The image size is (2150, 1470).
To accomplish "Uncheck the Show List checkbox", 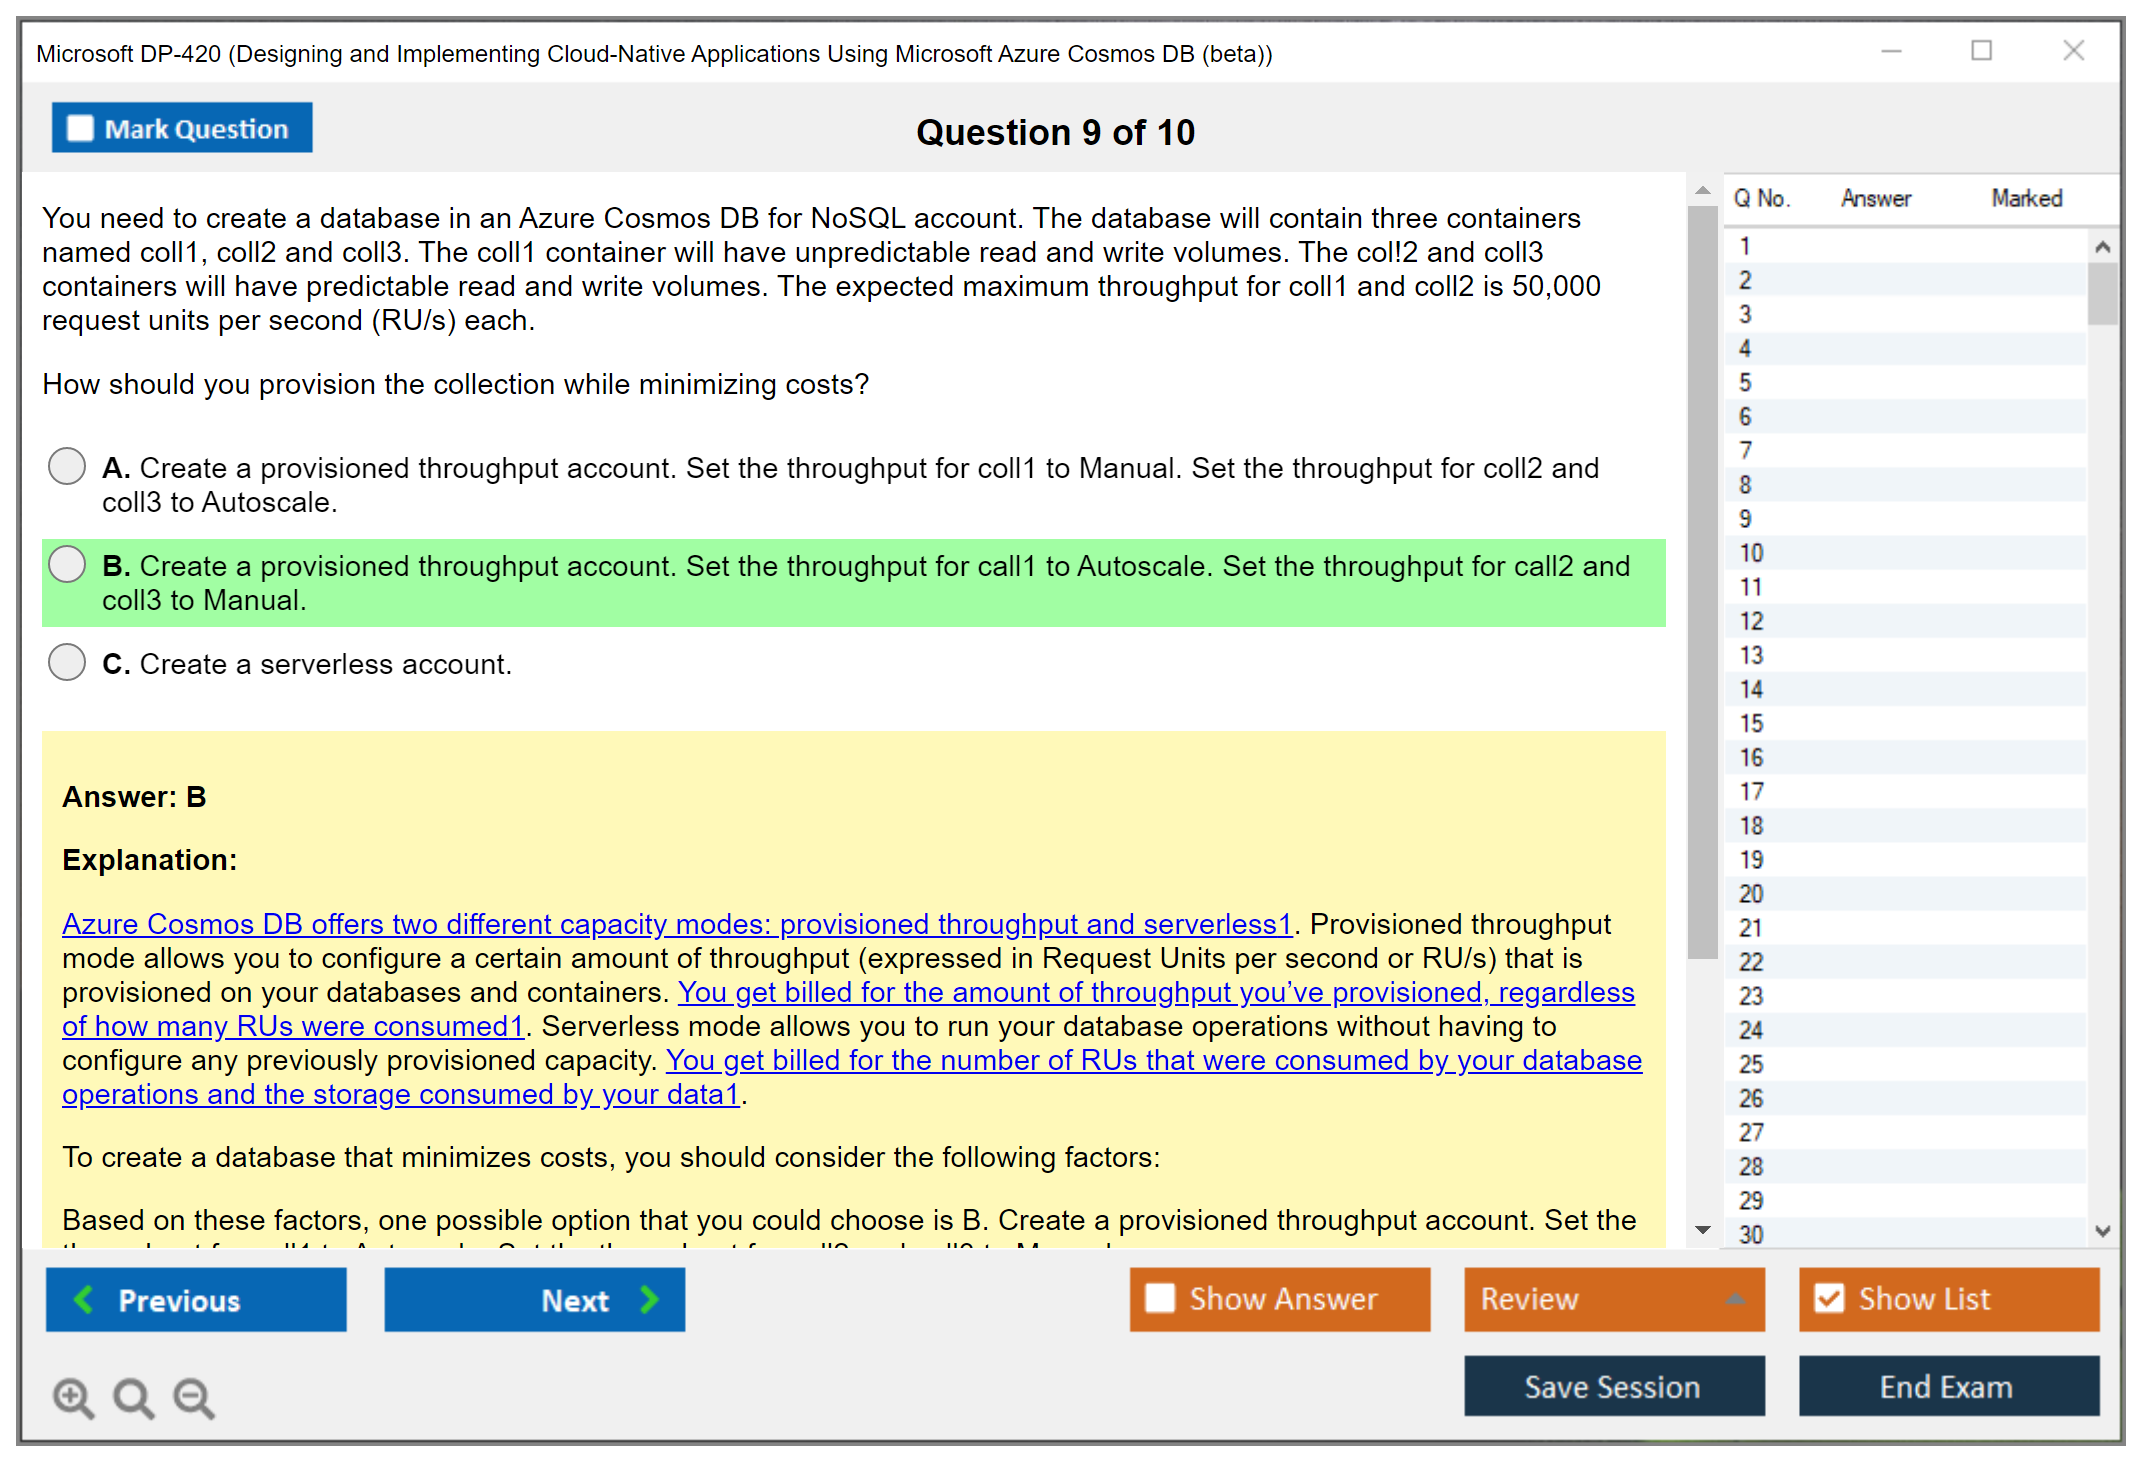I will pyautogui.click(x=1829, y=1298).
